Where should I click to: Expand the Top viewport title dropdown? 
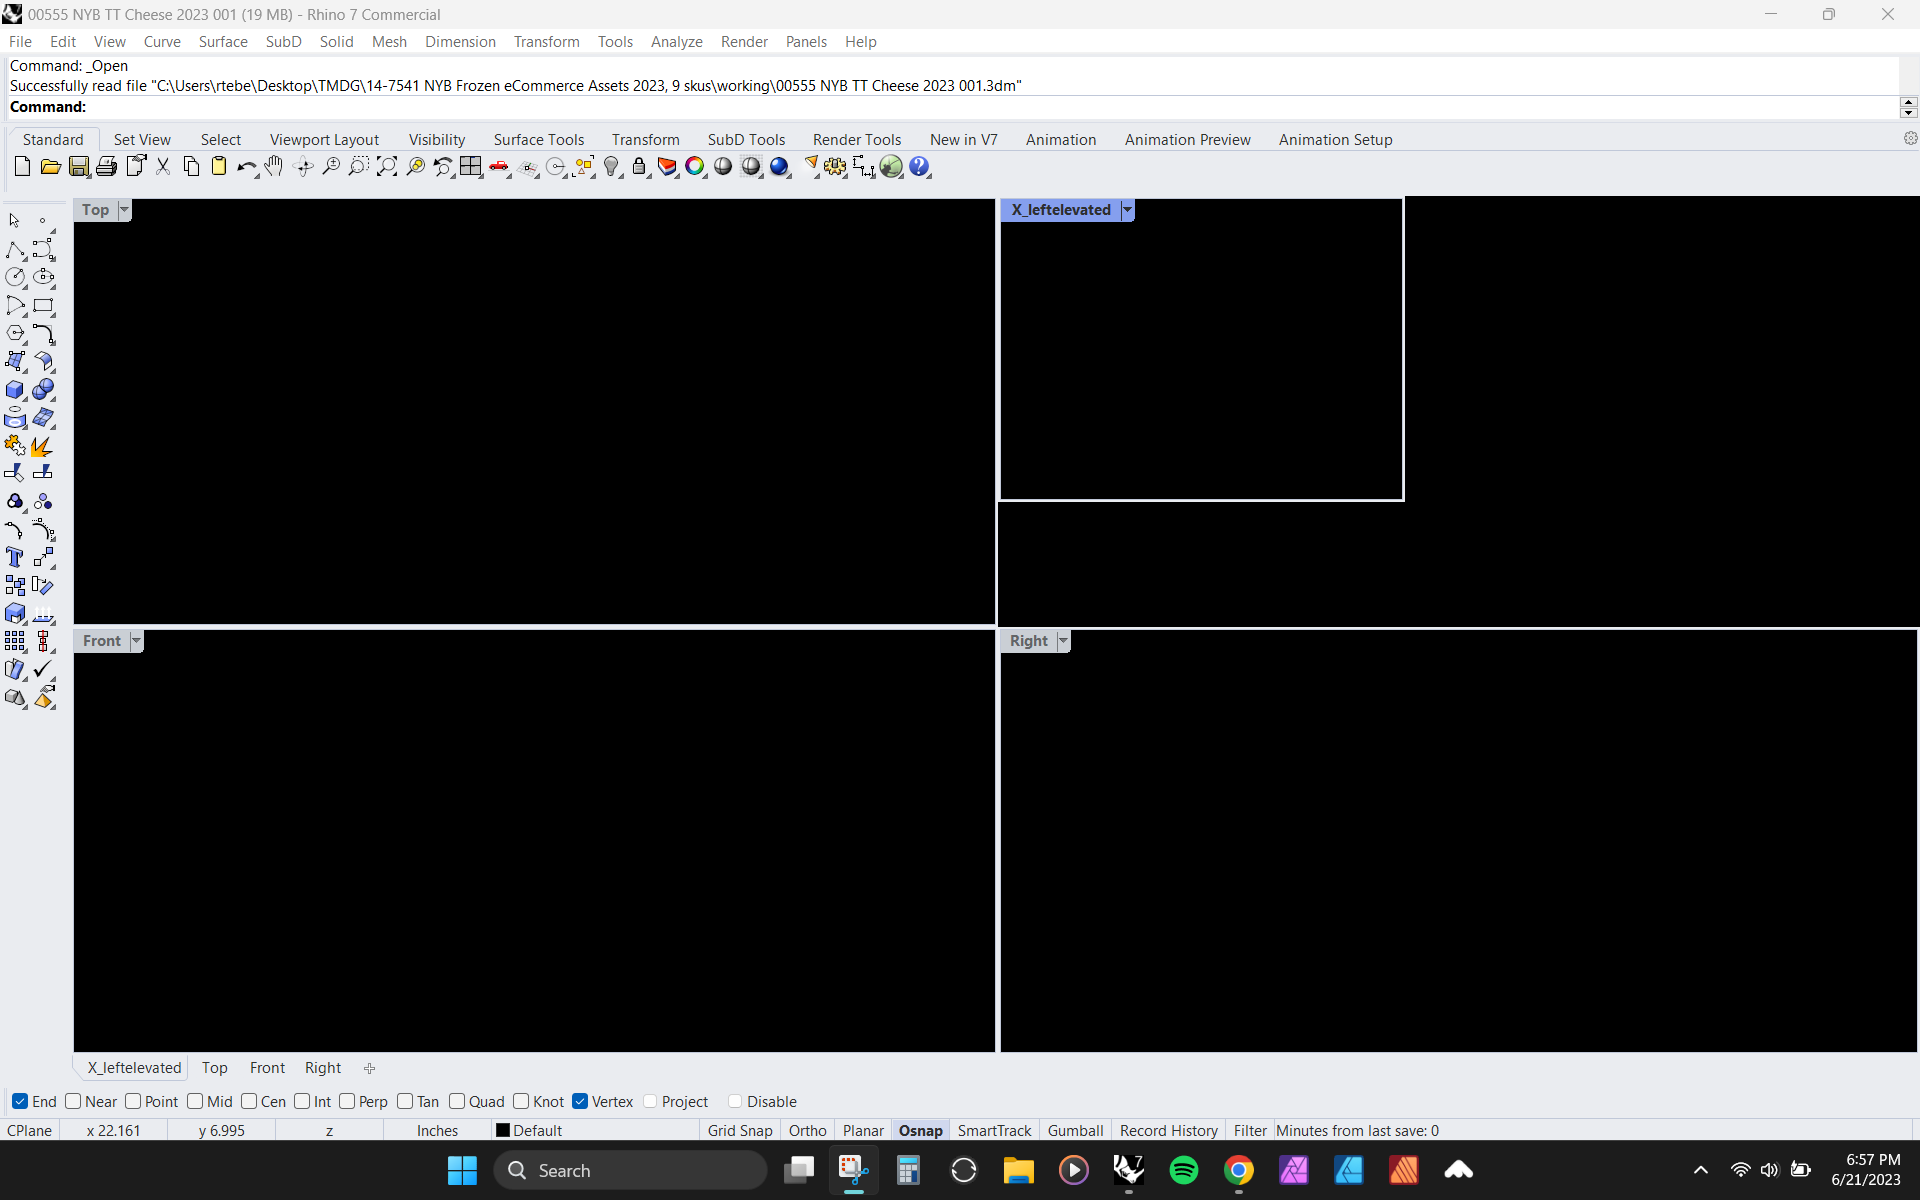pos(124,210)
